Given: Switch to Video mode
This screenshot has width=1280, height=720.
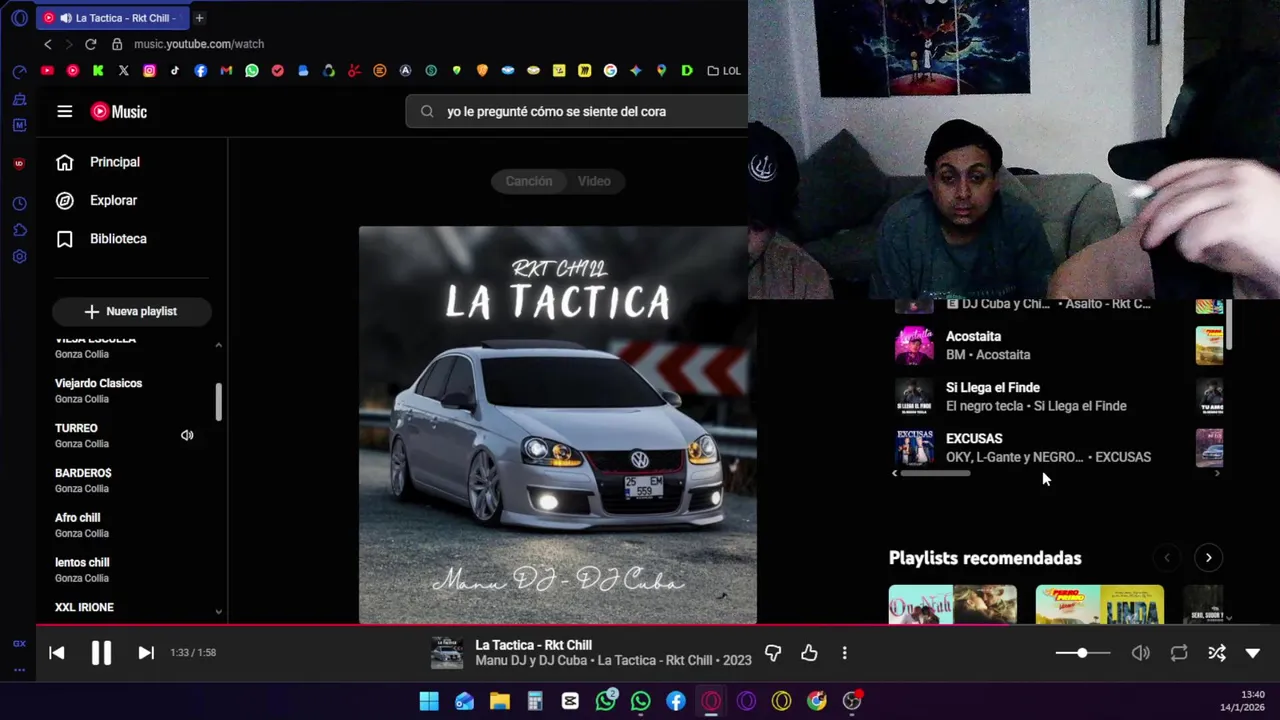Looking at the screenshot, I should [594, 181].
